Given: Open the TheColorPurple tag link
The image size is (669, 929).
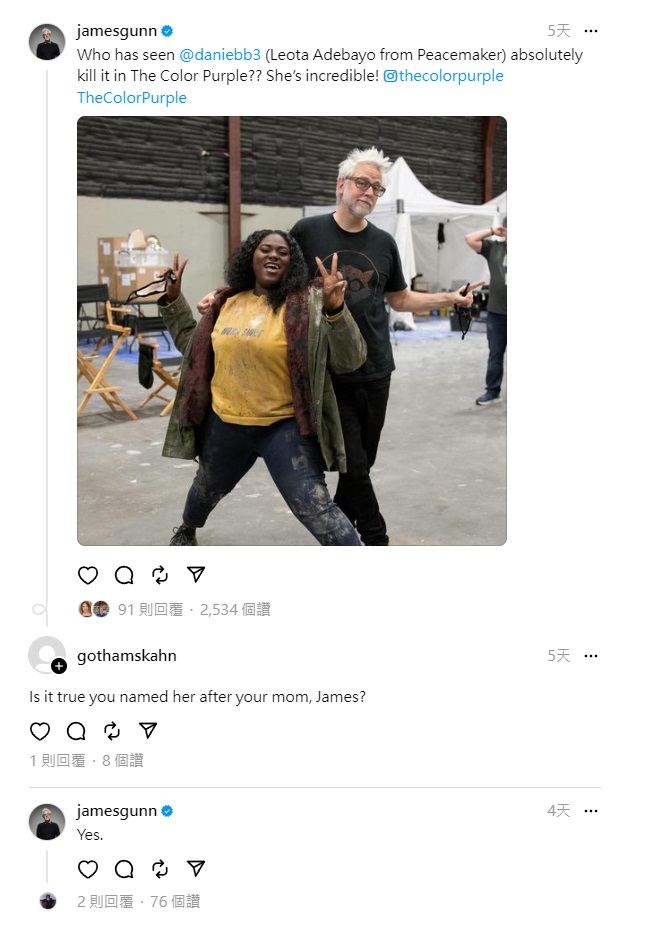Looking at the screenshot, I should (132, 98).
